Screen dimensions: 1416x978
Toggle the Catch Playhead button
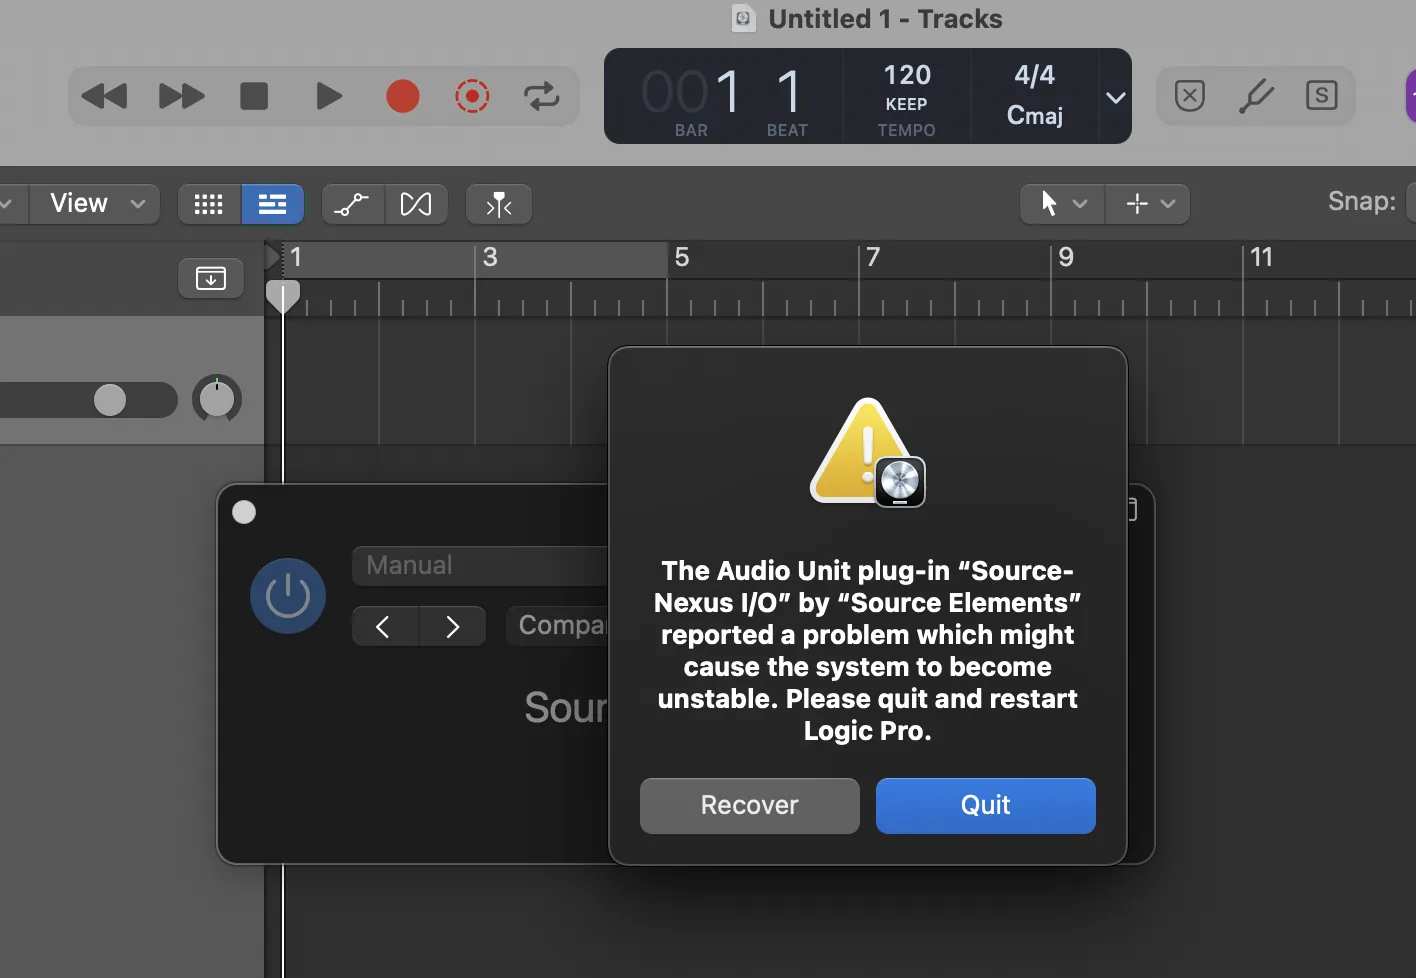[x=499, y=204]
